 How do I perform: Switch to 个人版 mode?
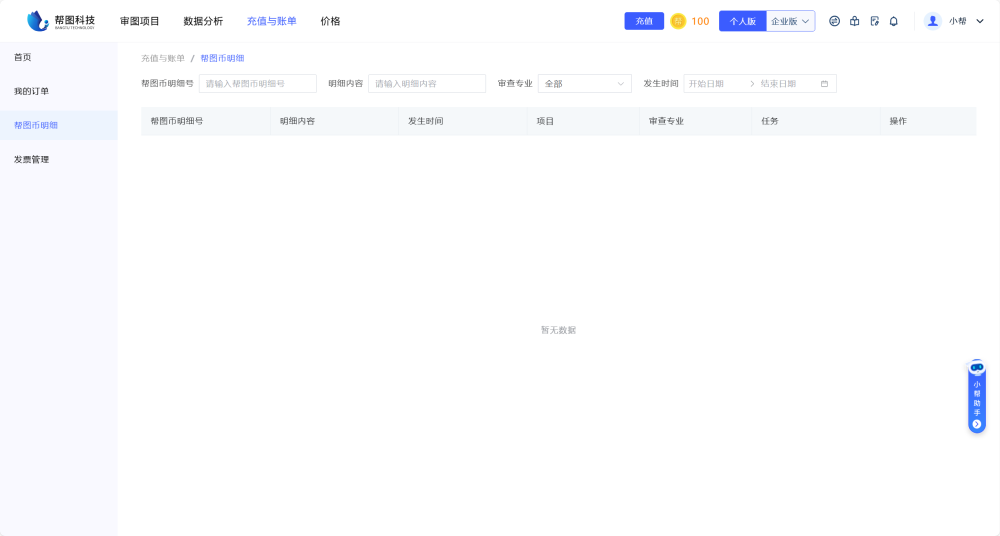(742, 21)
